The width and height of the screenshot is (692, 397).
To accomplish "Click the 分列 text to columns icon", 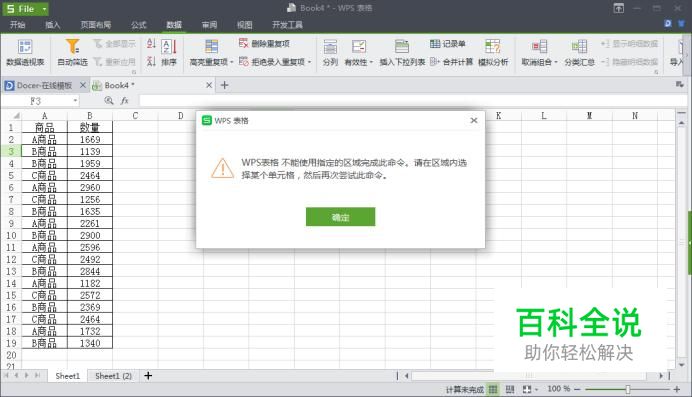I will (x=330, y=47).
